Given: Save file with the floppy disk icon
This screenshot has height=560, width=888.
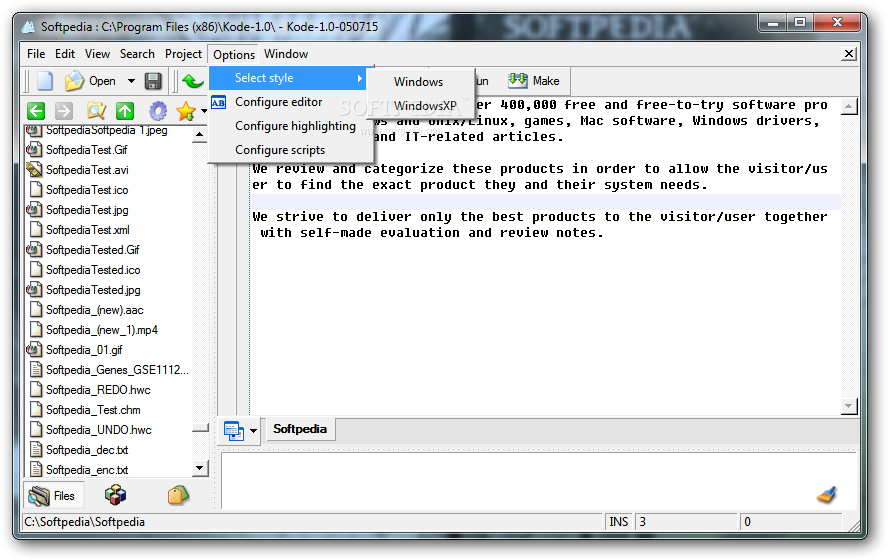Looking at the screenshot, I should point(153,81).
